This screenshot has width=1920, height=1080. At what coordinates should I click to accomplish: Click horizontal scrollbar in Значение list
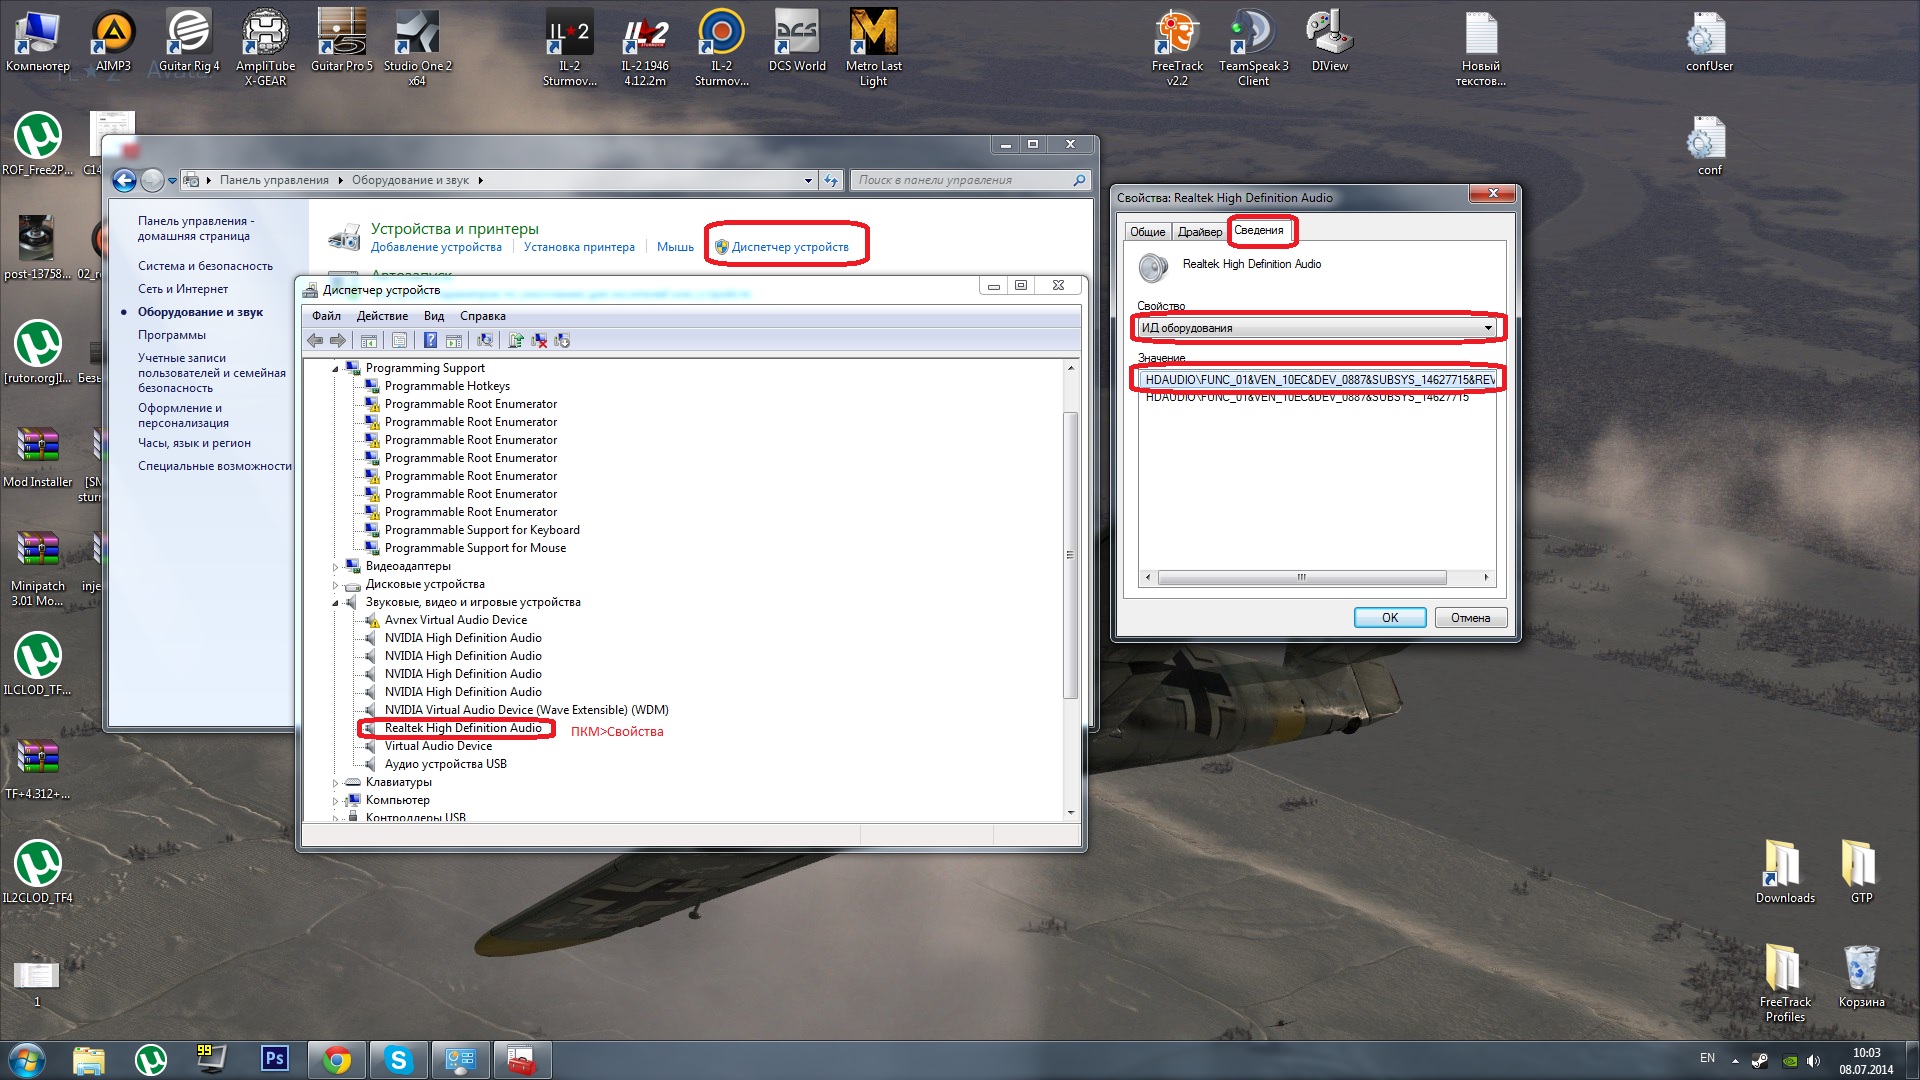1301,578
